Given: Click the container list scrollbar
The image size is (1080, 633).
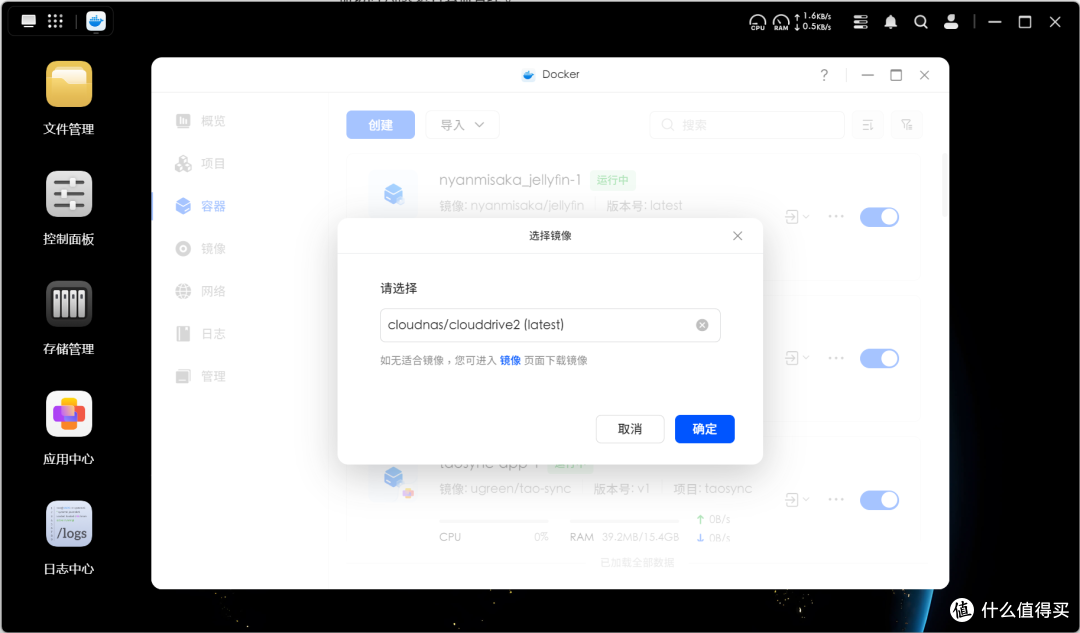Looking at the screenshot, I should pyautogui.click(x=944, y=186).
